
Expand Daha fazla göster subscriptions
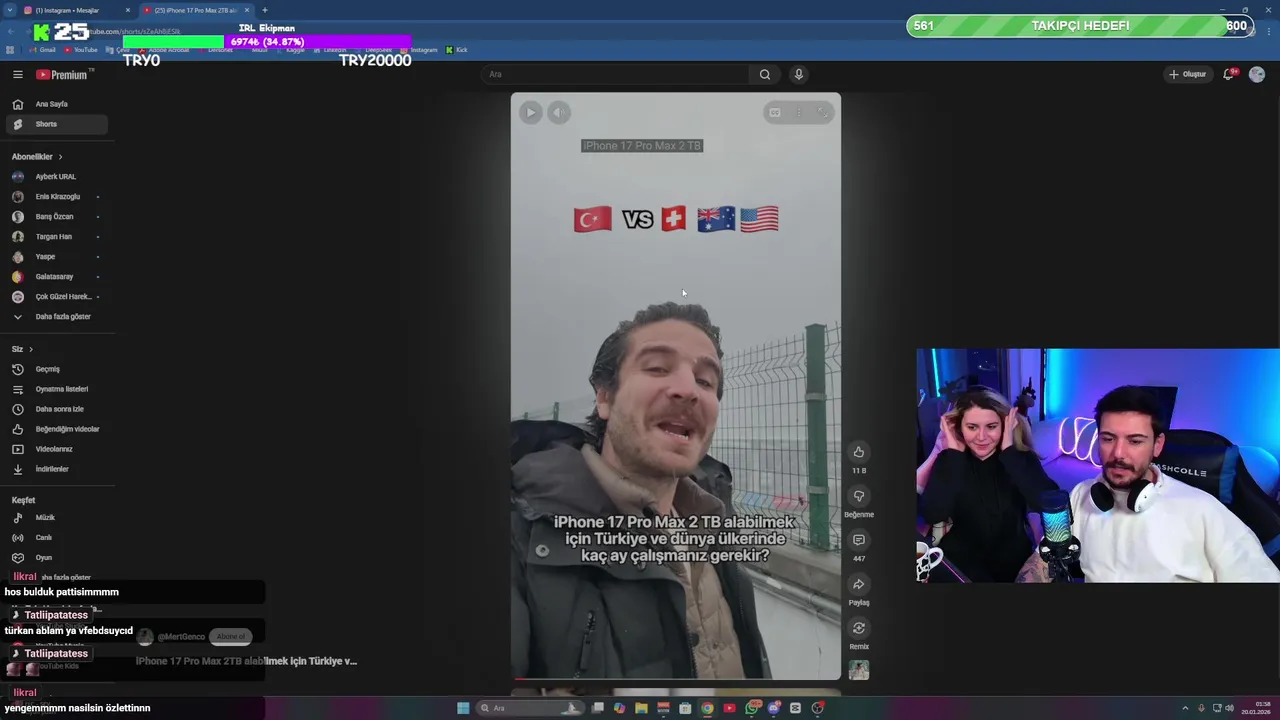57,317
